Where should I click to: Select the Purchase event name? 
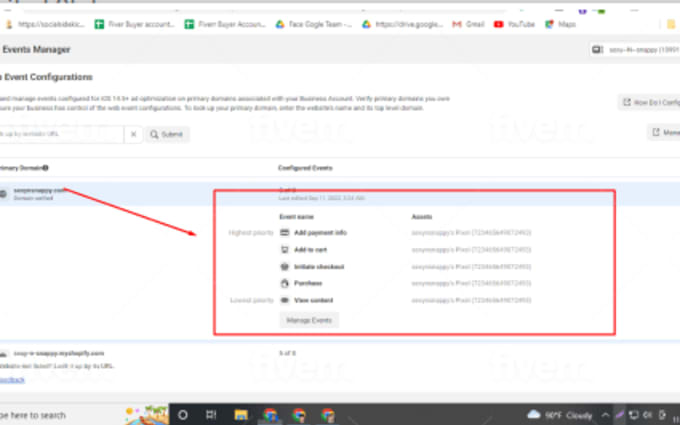point(308,284)
